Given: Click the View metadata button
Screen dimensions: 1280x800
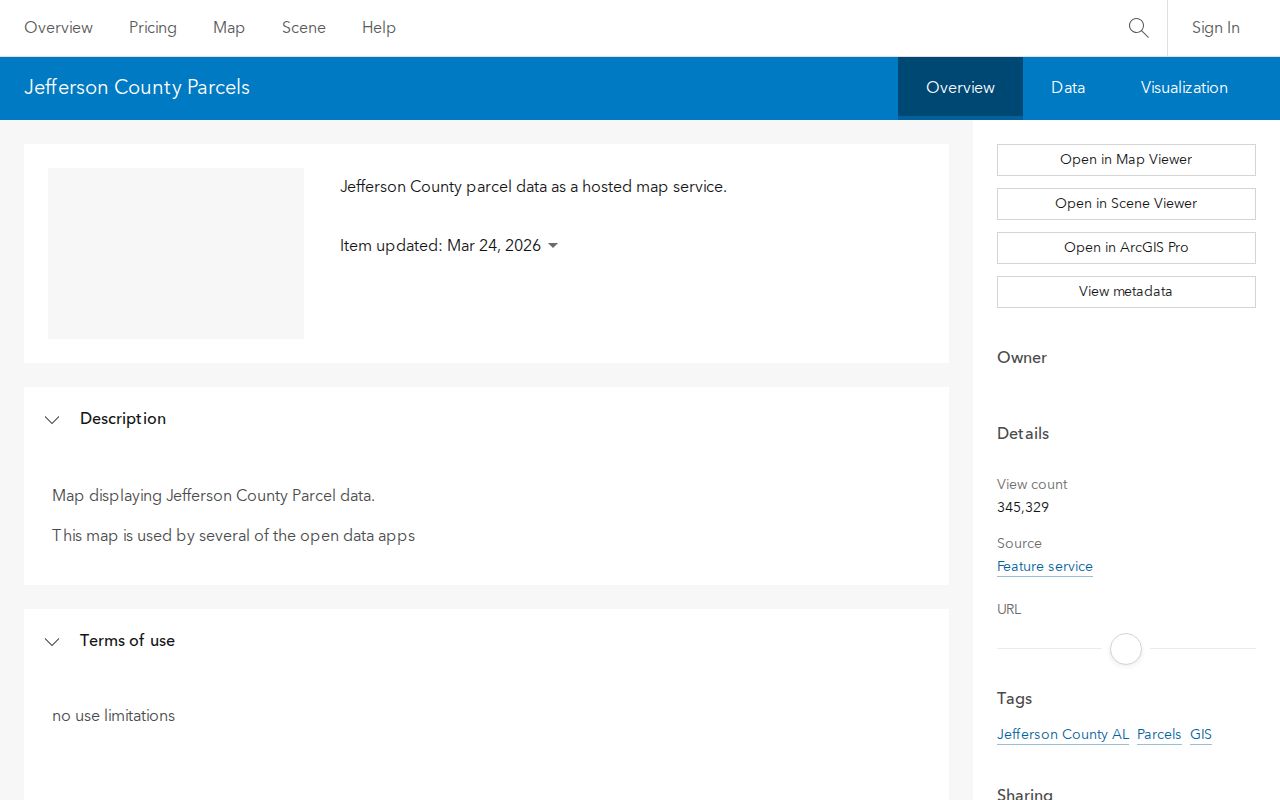Looking at the screenshot, I should tap(1126, 292).
